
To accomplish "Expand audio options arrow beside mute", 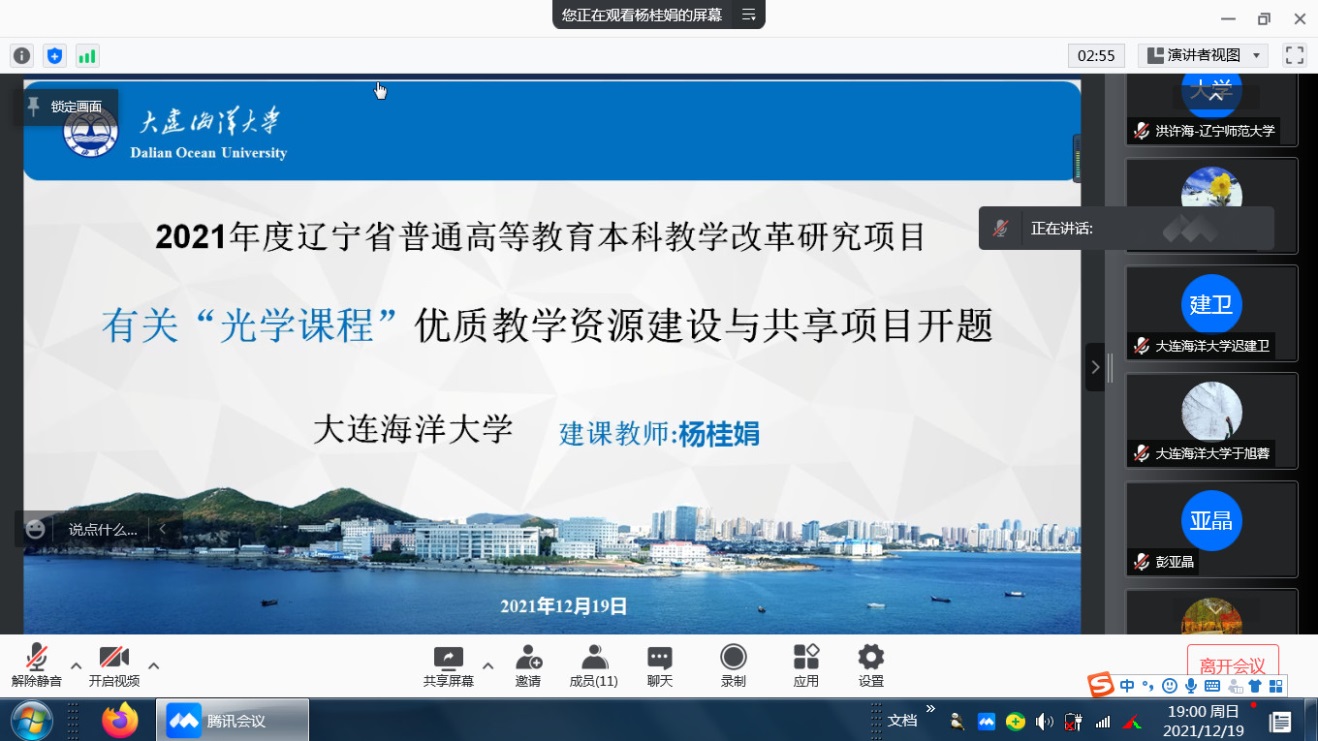I will 76,666.
